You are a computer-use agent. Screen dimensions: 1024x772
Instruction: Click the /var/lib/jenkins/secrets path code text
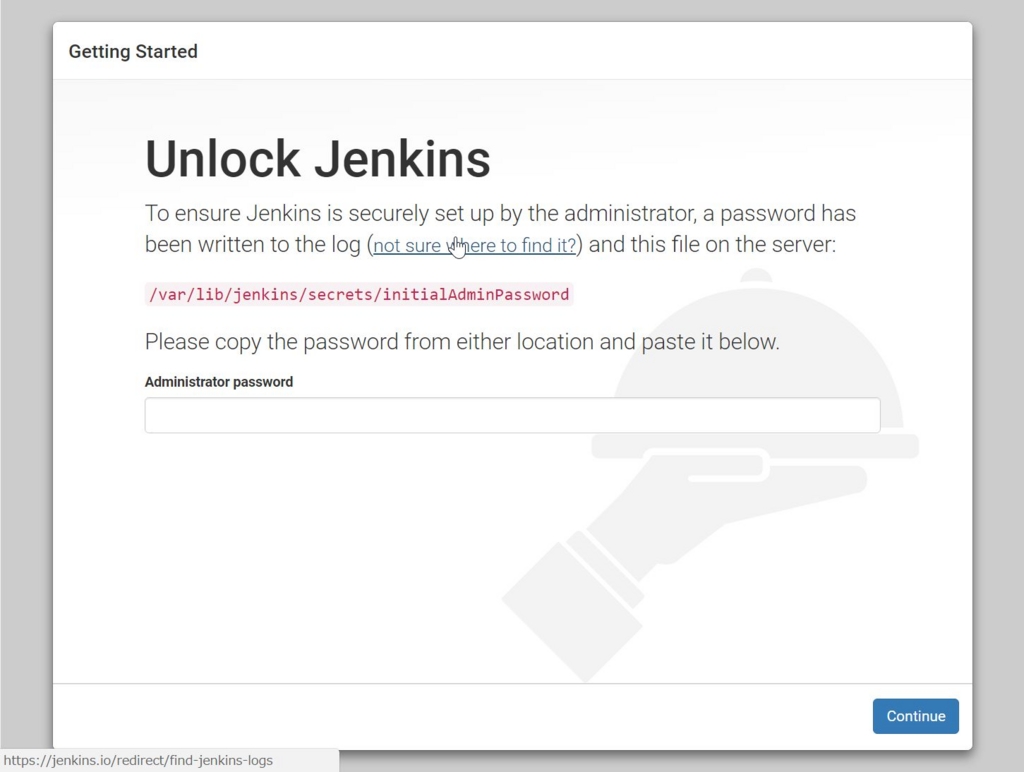(359, 295)
